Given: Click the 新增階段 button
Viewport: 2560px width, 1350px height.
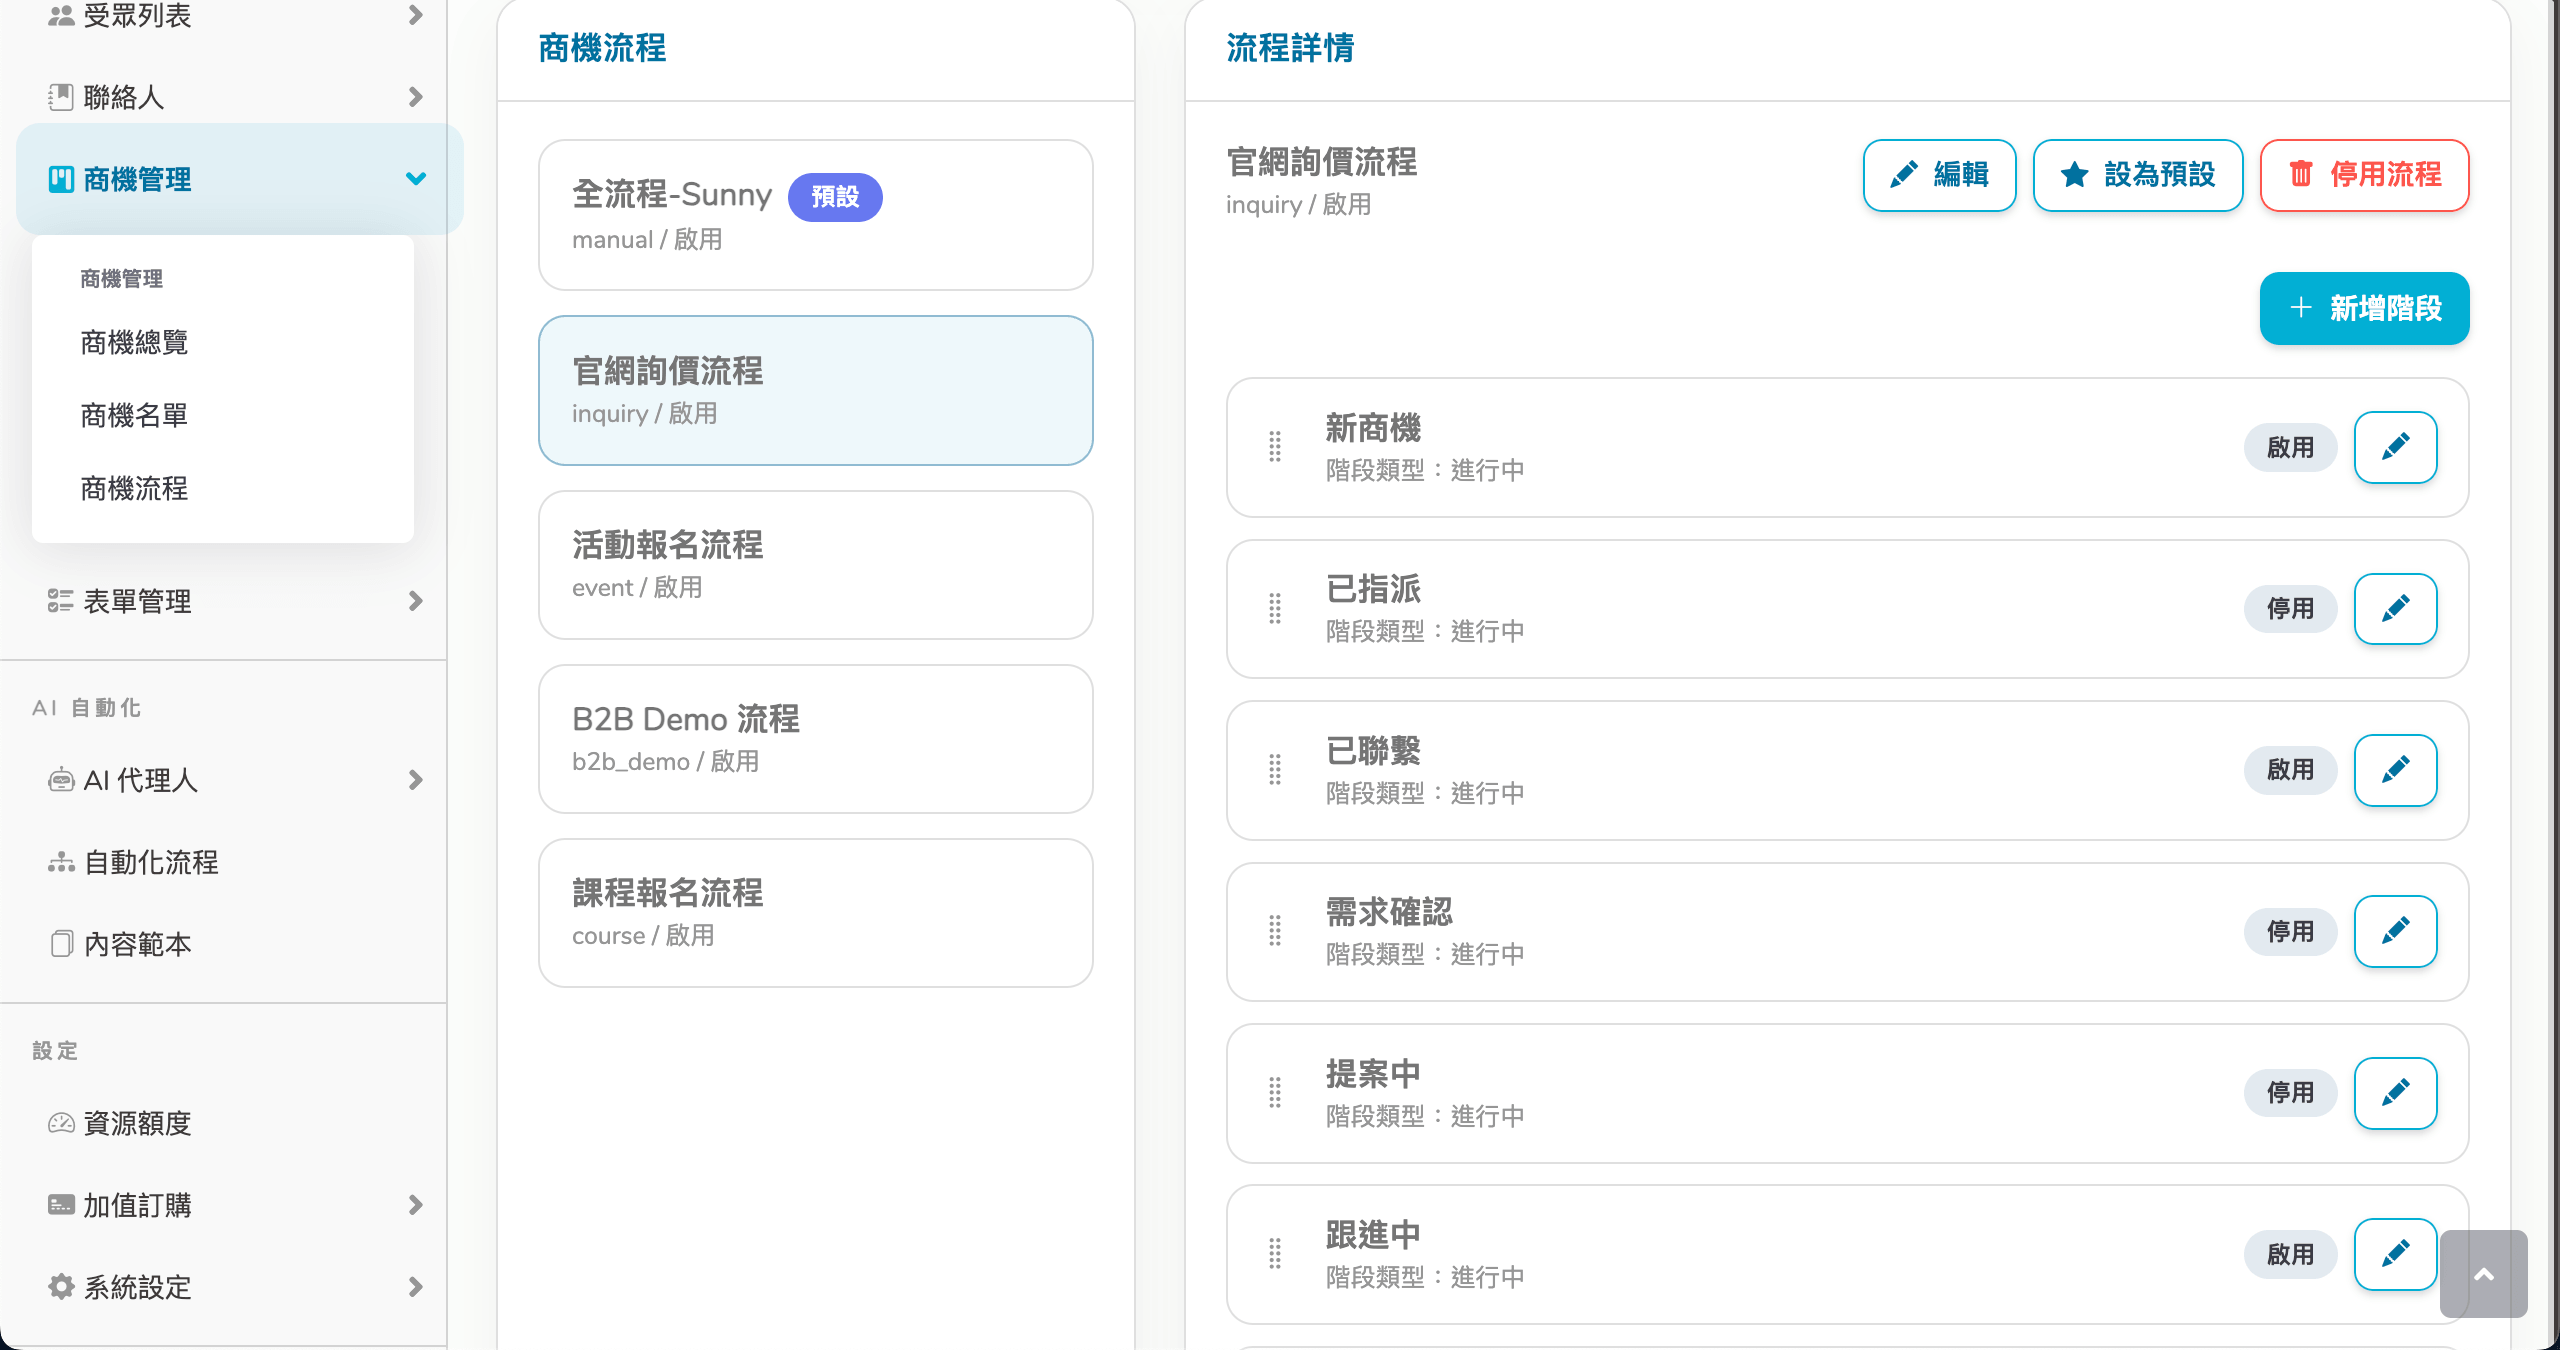Looking at the screenshot, I should 2364,308.
